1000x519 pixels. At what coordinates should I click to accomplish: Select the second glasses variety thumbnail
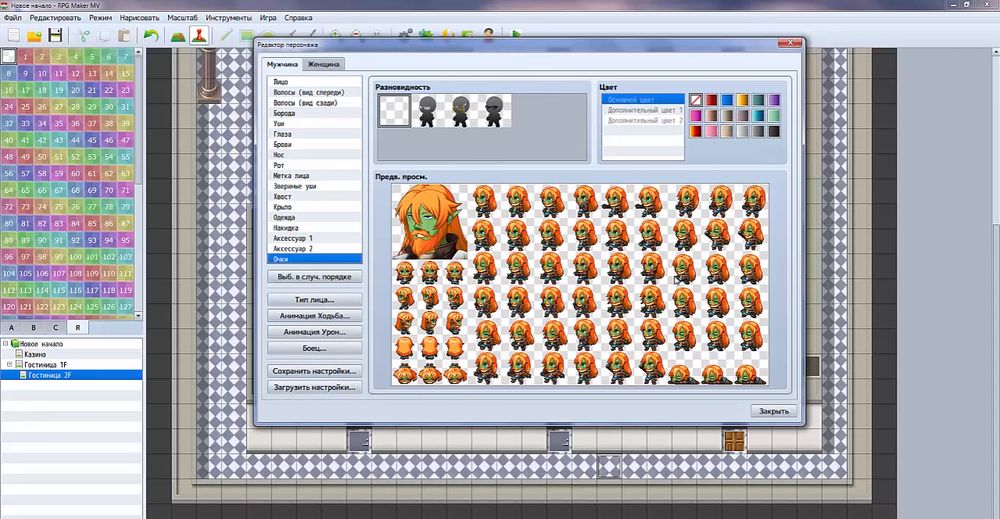[427, 110]
